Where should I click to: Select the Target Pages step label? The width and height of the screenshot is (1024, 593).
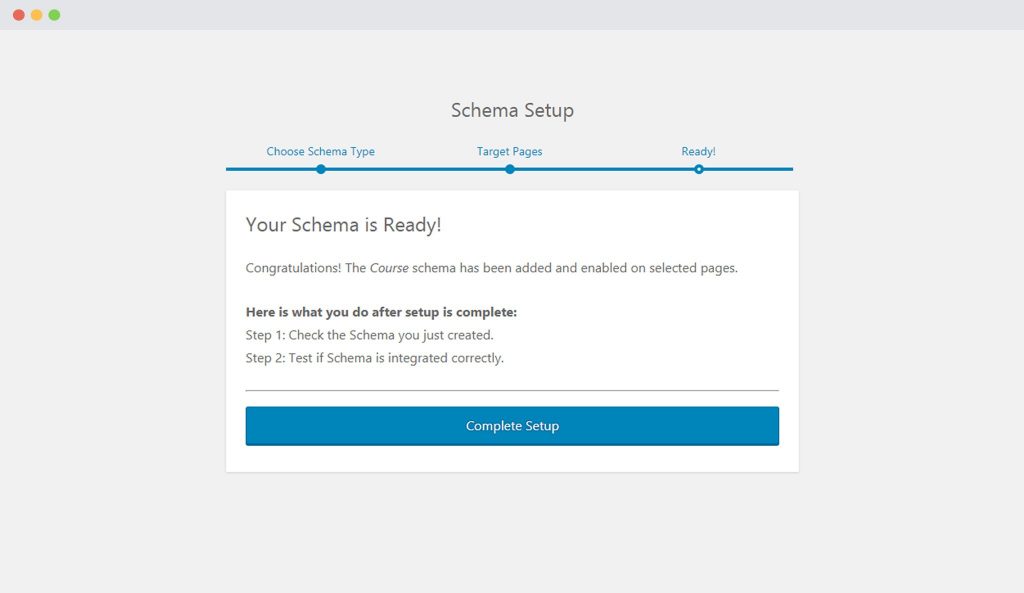click(x=509, y=152)
